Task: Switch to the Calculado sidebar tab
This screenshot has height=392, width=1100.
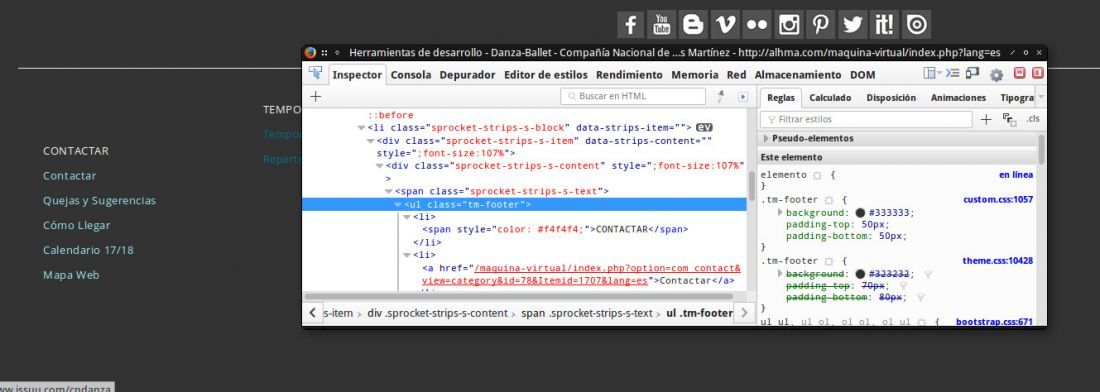Action: (830, 97)
